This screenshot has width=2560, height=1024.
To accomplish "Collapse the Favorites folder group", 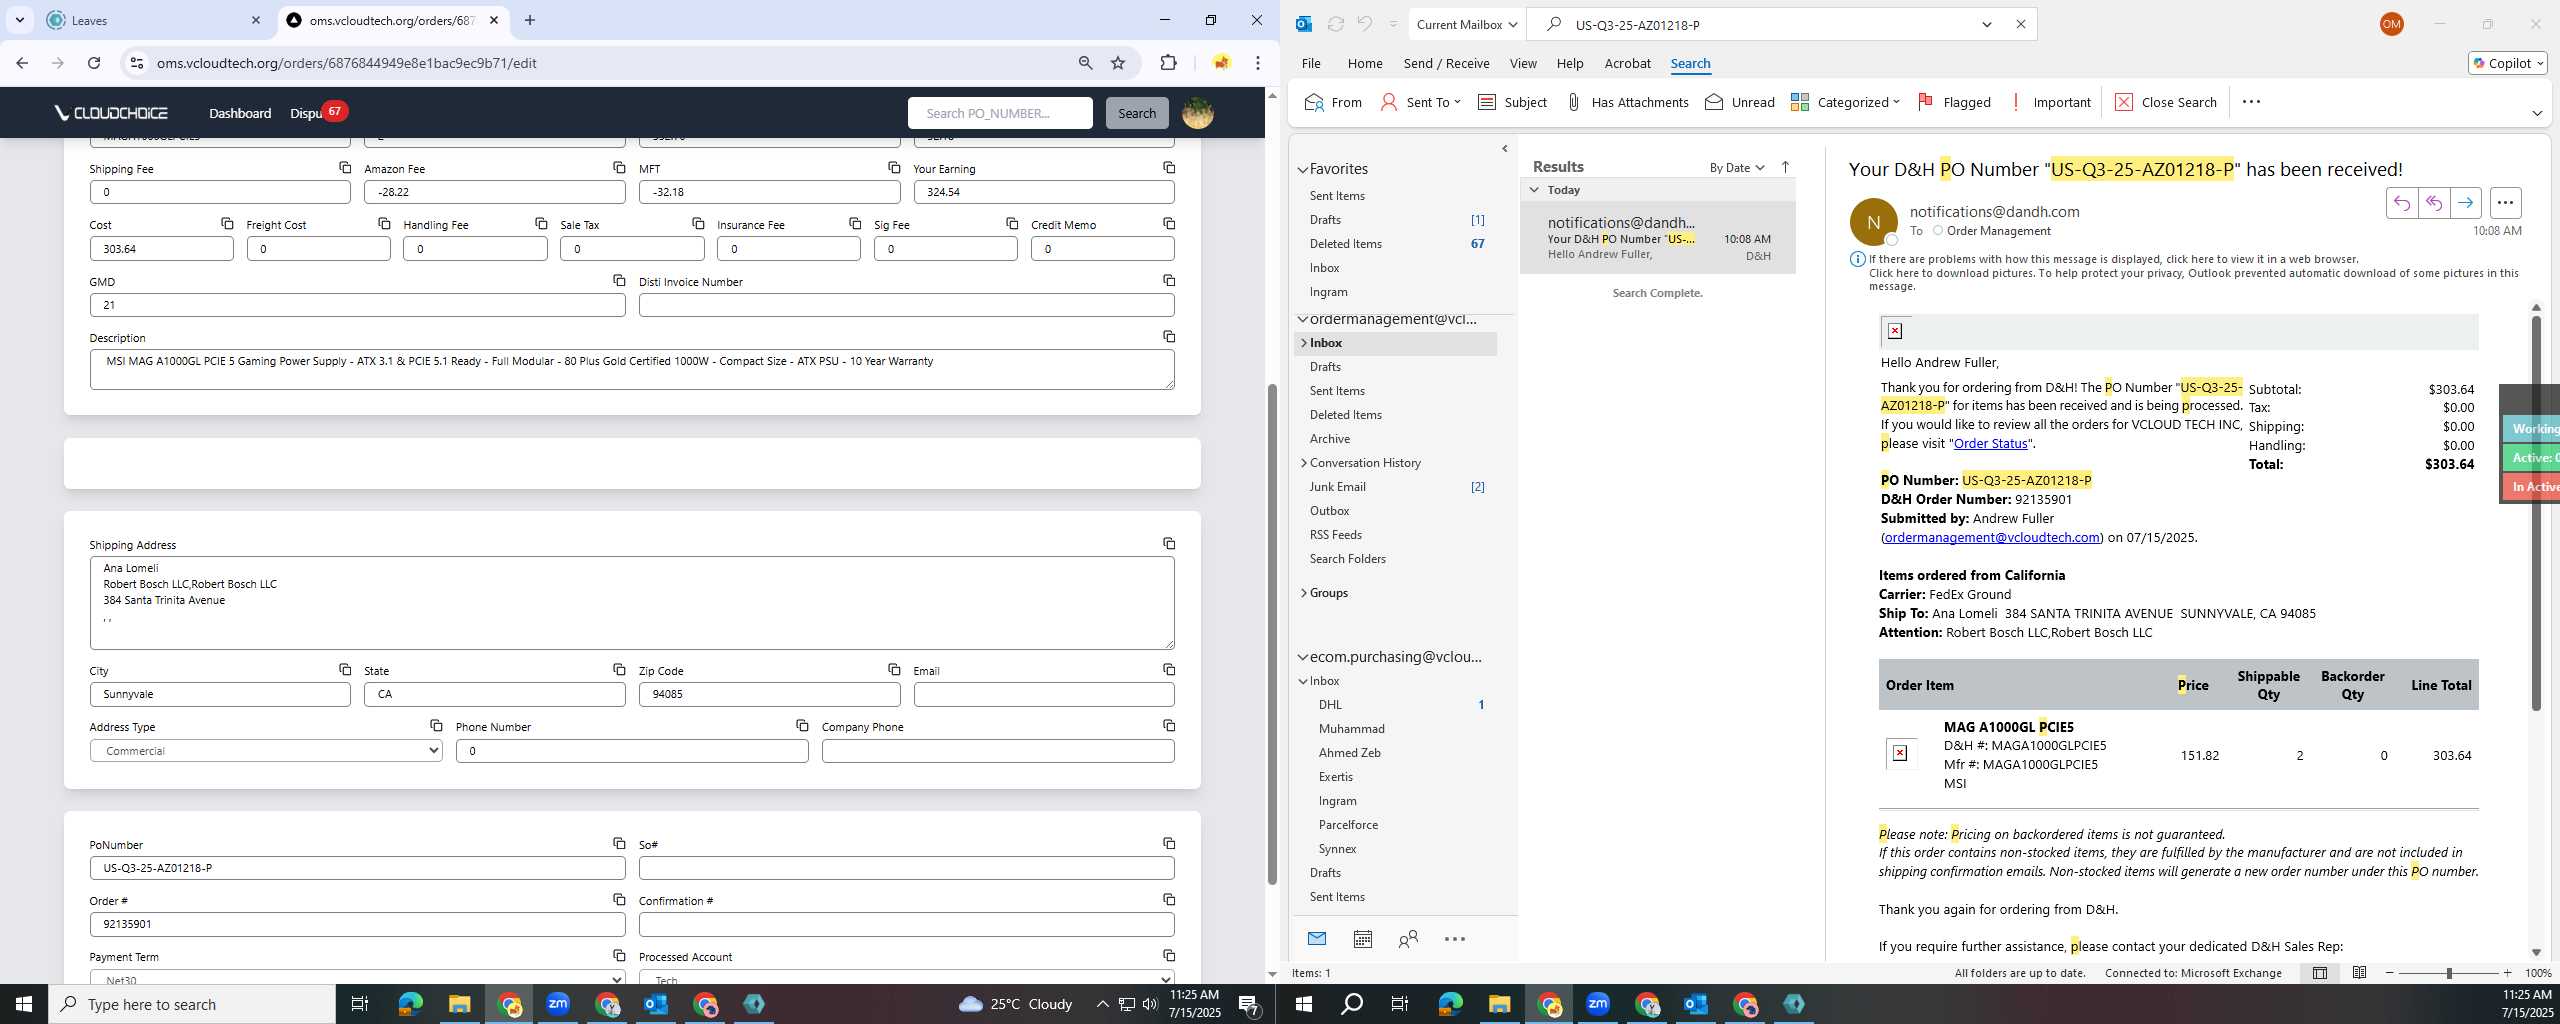I will tap(1303, 169).
